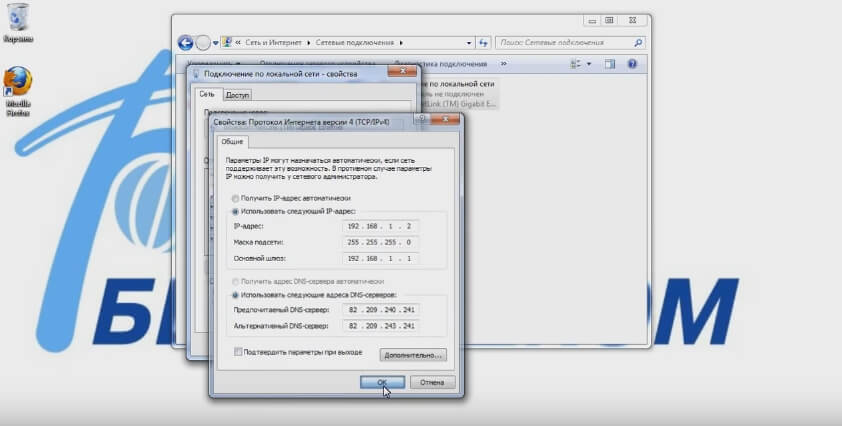Close the local connection properties window
Image resolution: width=842 pixels, height=426 pixels.
point(402,71)
